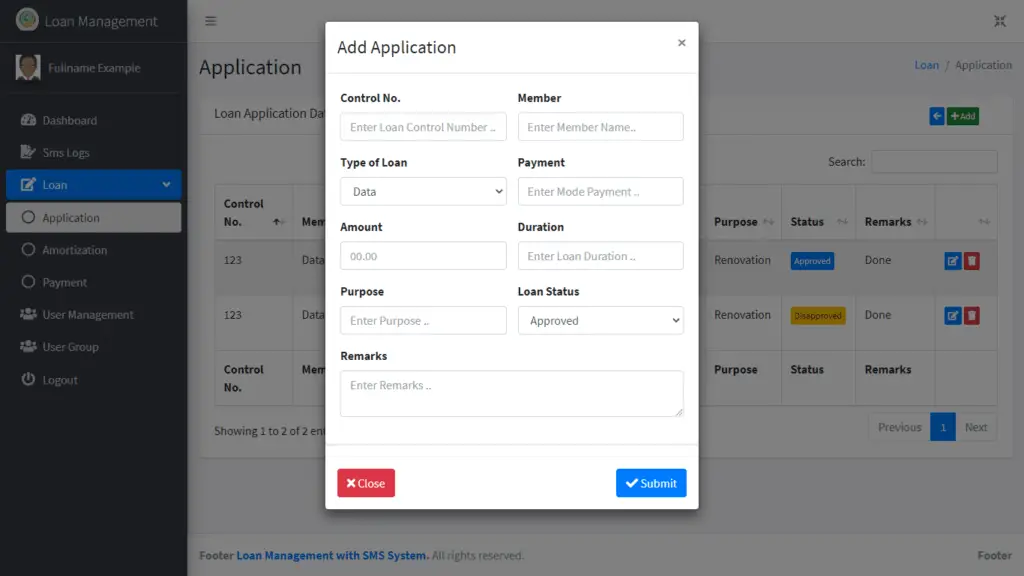
Task: Click the fullscreen expand icon top right
Action: coord(999,20)
